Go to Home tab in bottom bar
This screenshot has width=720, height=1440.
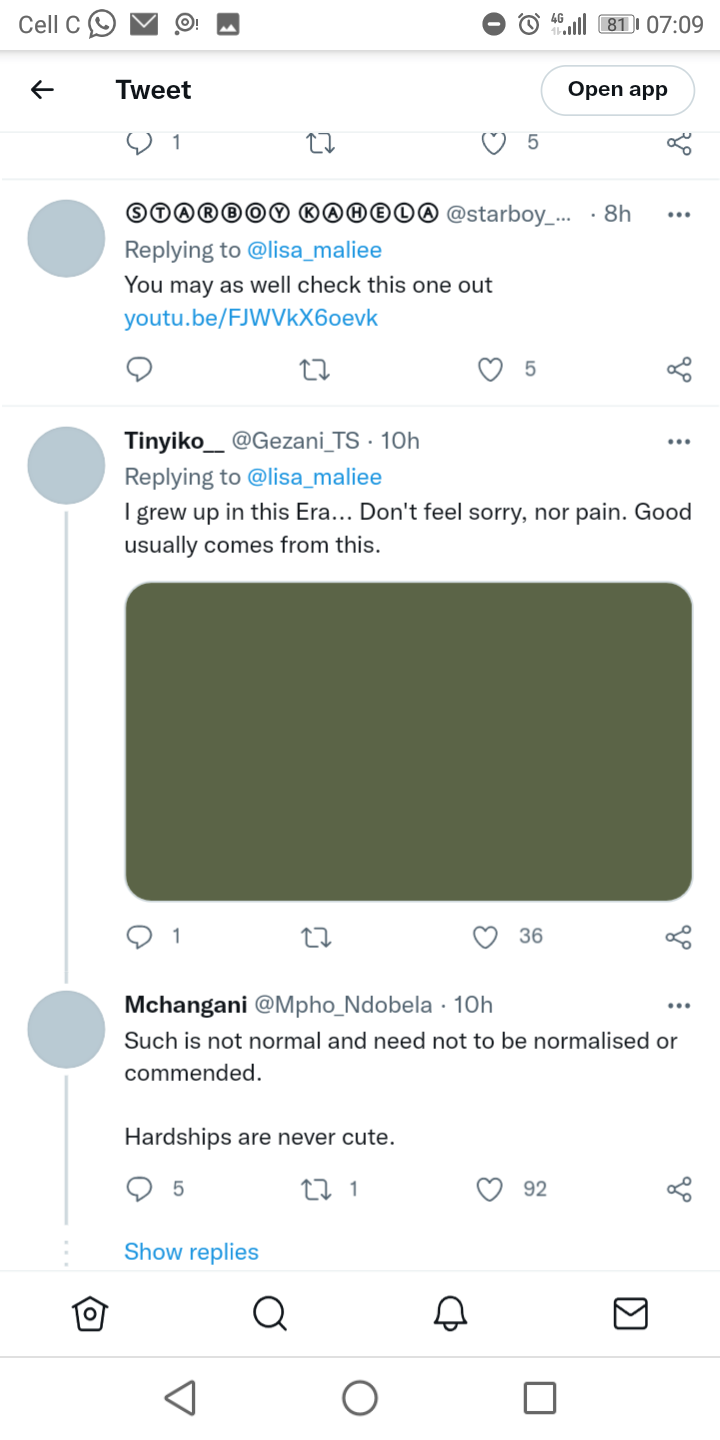point(90,1313)
